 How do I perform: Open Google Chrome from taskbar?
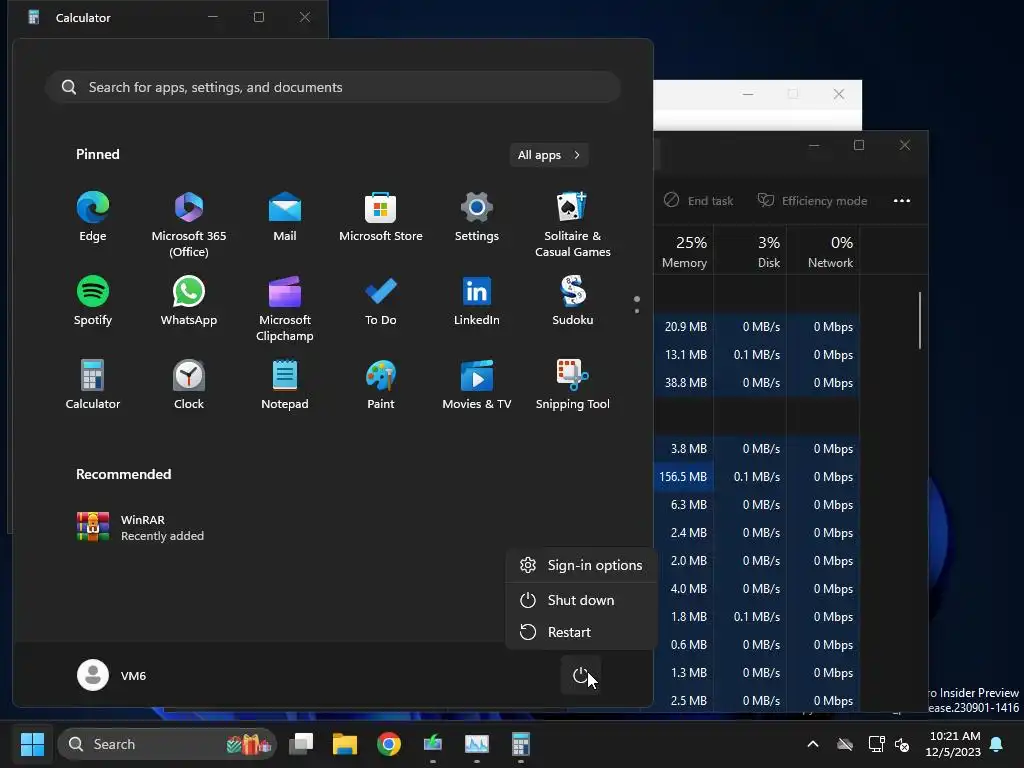pos(389,744)
